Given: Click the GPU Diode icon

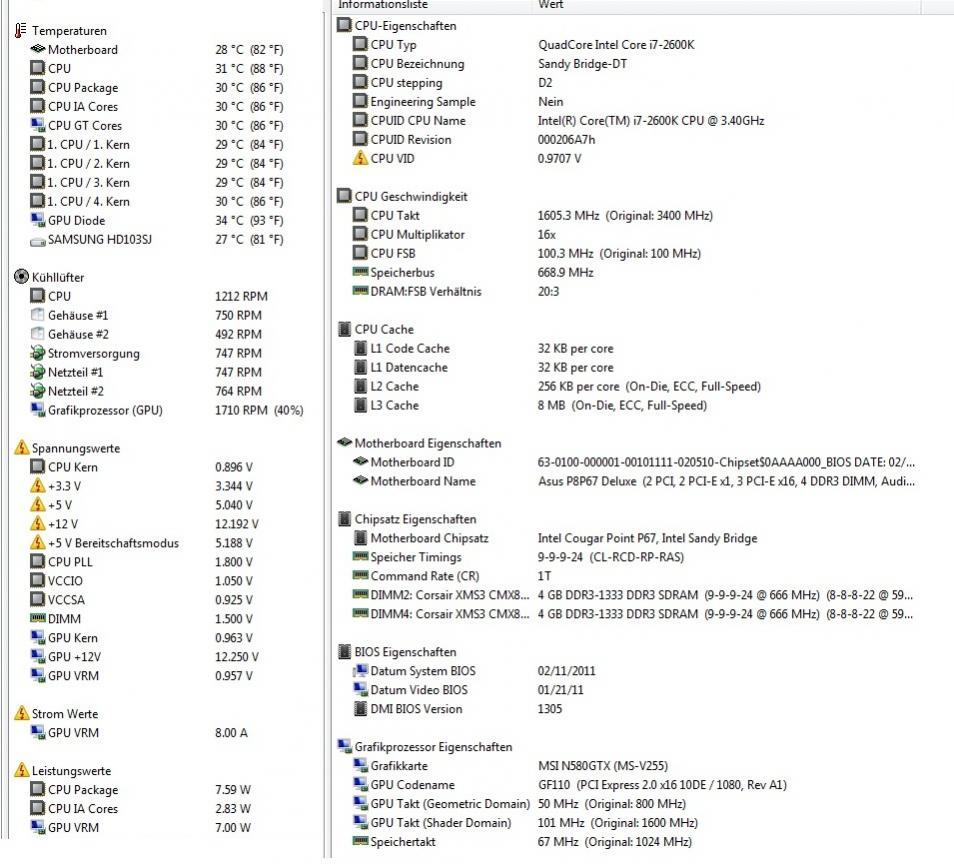Looking at the screenshot, I should (38, 220).
